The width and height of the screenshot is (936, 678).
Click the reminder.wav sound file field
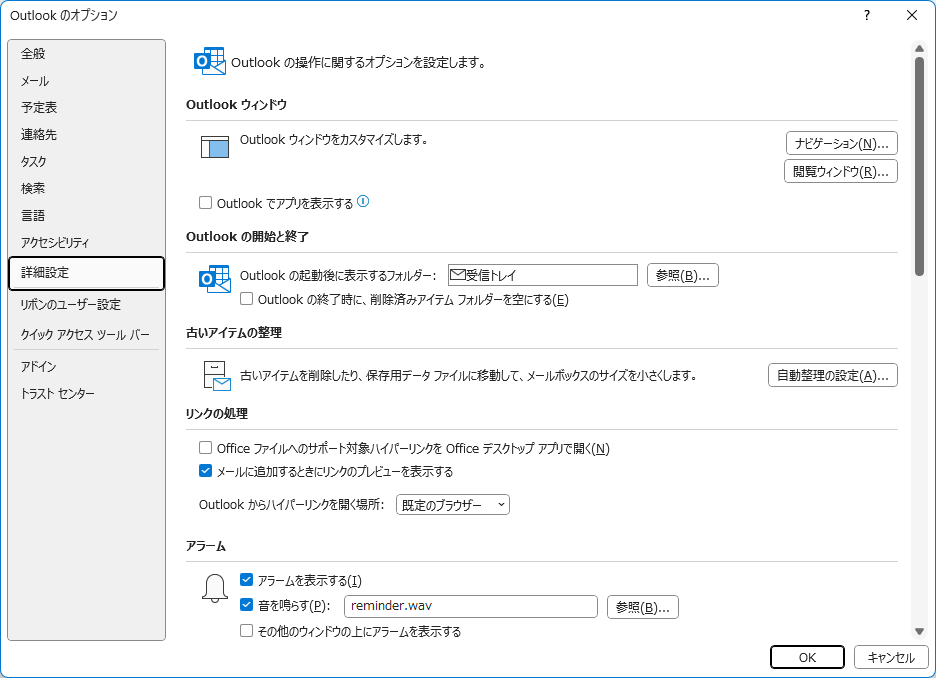click(470, 606)
